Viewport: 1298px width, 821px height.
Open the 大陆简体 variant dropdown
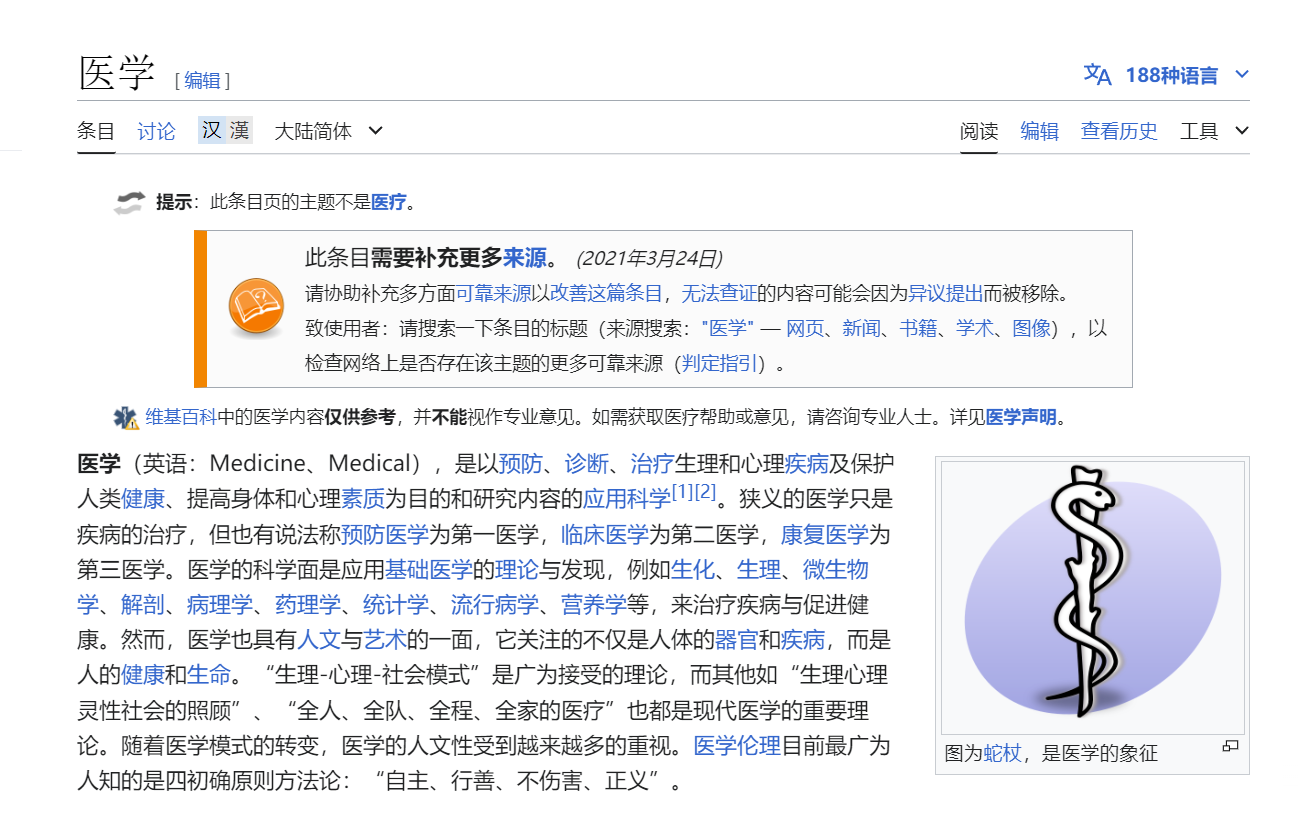328,131
